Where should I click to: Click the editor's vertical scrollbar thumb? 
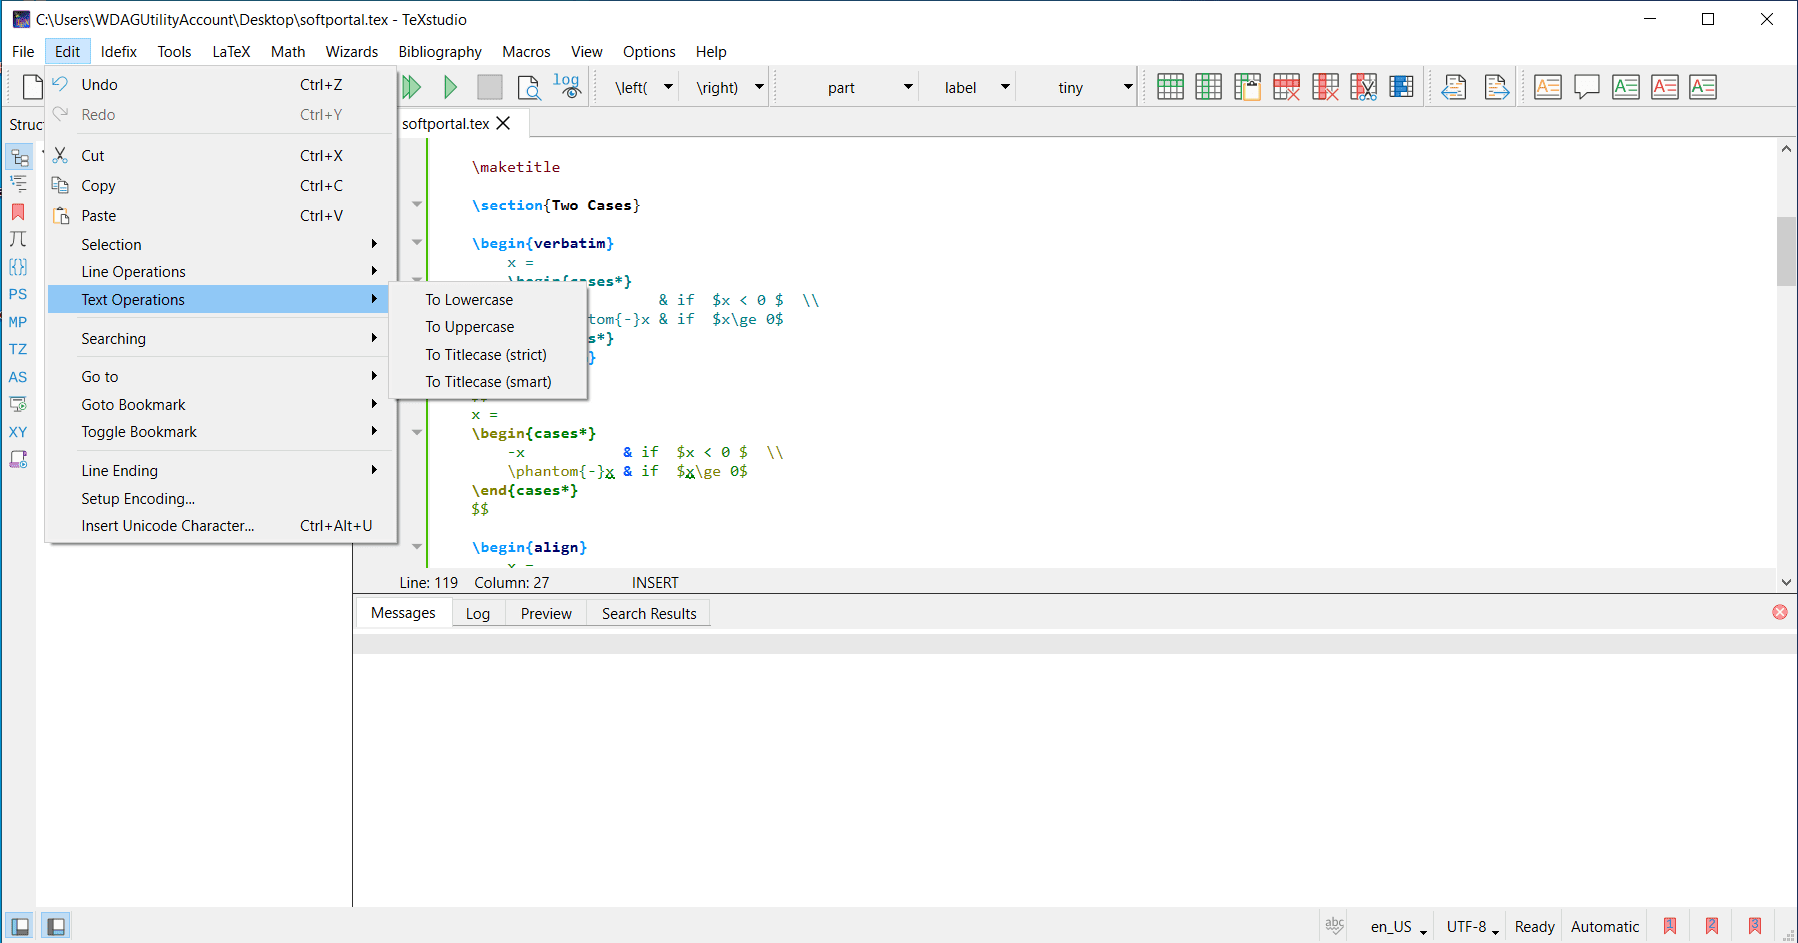[x=1786, y=251]
